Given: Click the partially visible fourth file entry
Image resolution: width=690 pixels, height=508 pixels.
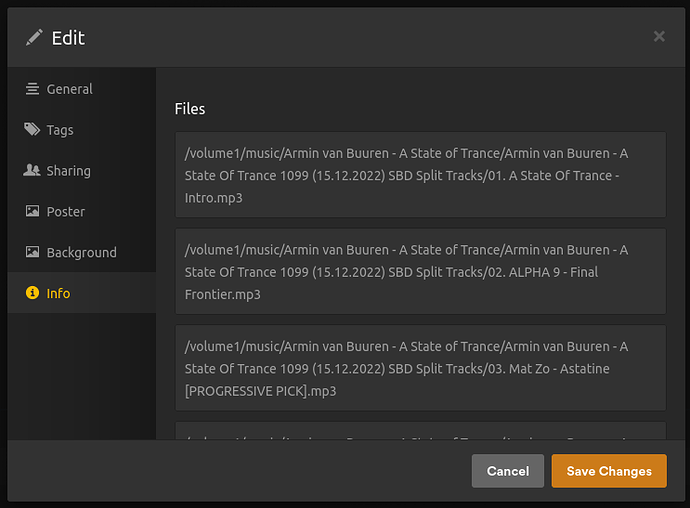Looking at the screenshot, I should point(420,431).
